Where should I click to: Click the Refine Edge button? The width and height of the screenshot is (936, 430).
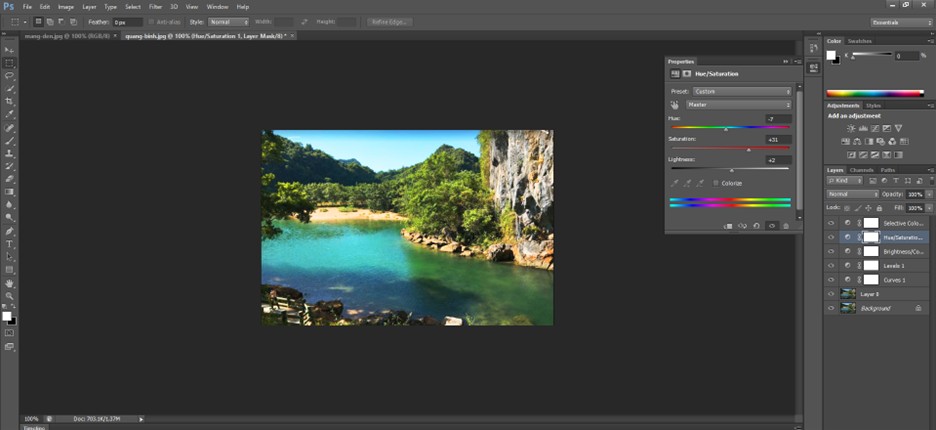tap(389, 22)
